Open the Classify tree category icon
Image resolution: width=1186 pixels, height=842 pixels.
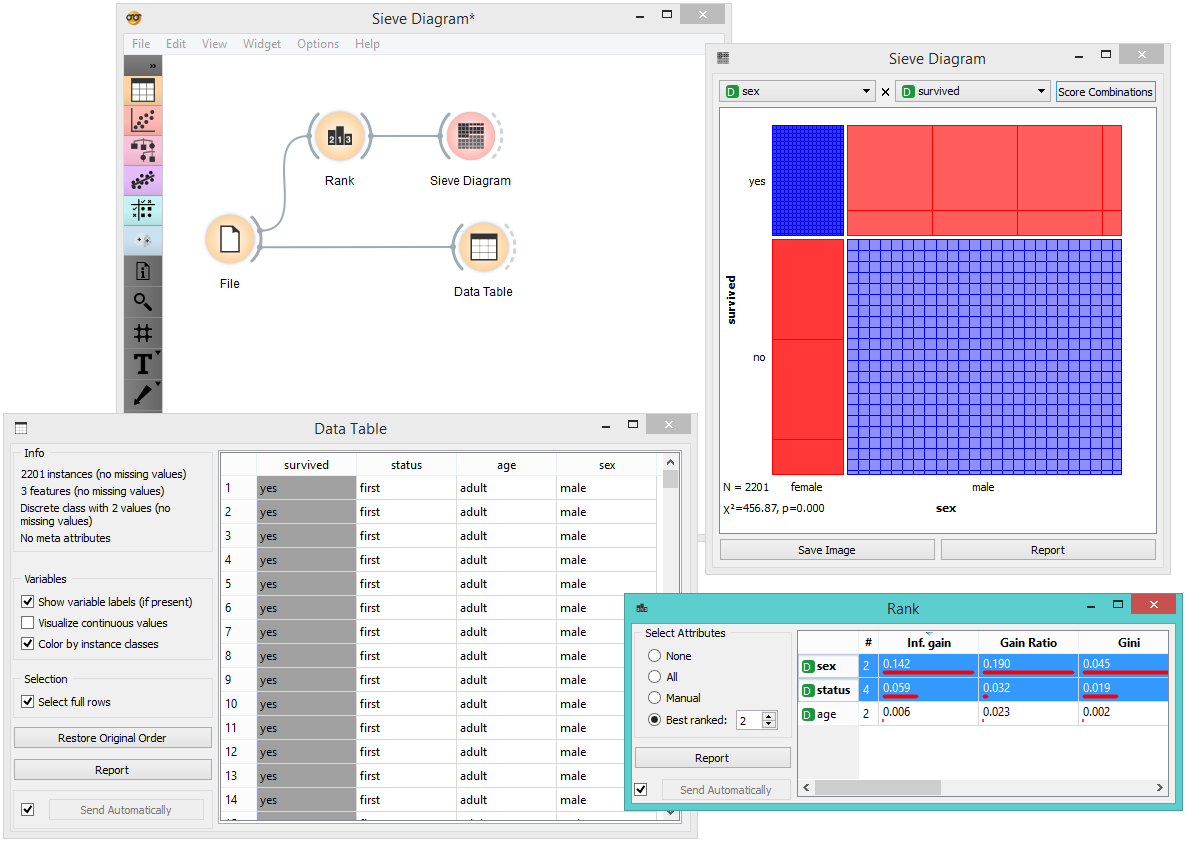(x=143, y=151)
